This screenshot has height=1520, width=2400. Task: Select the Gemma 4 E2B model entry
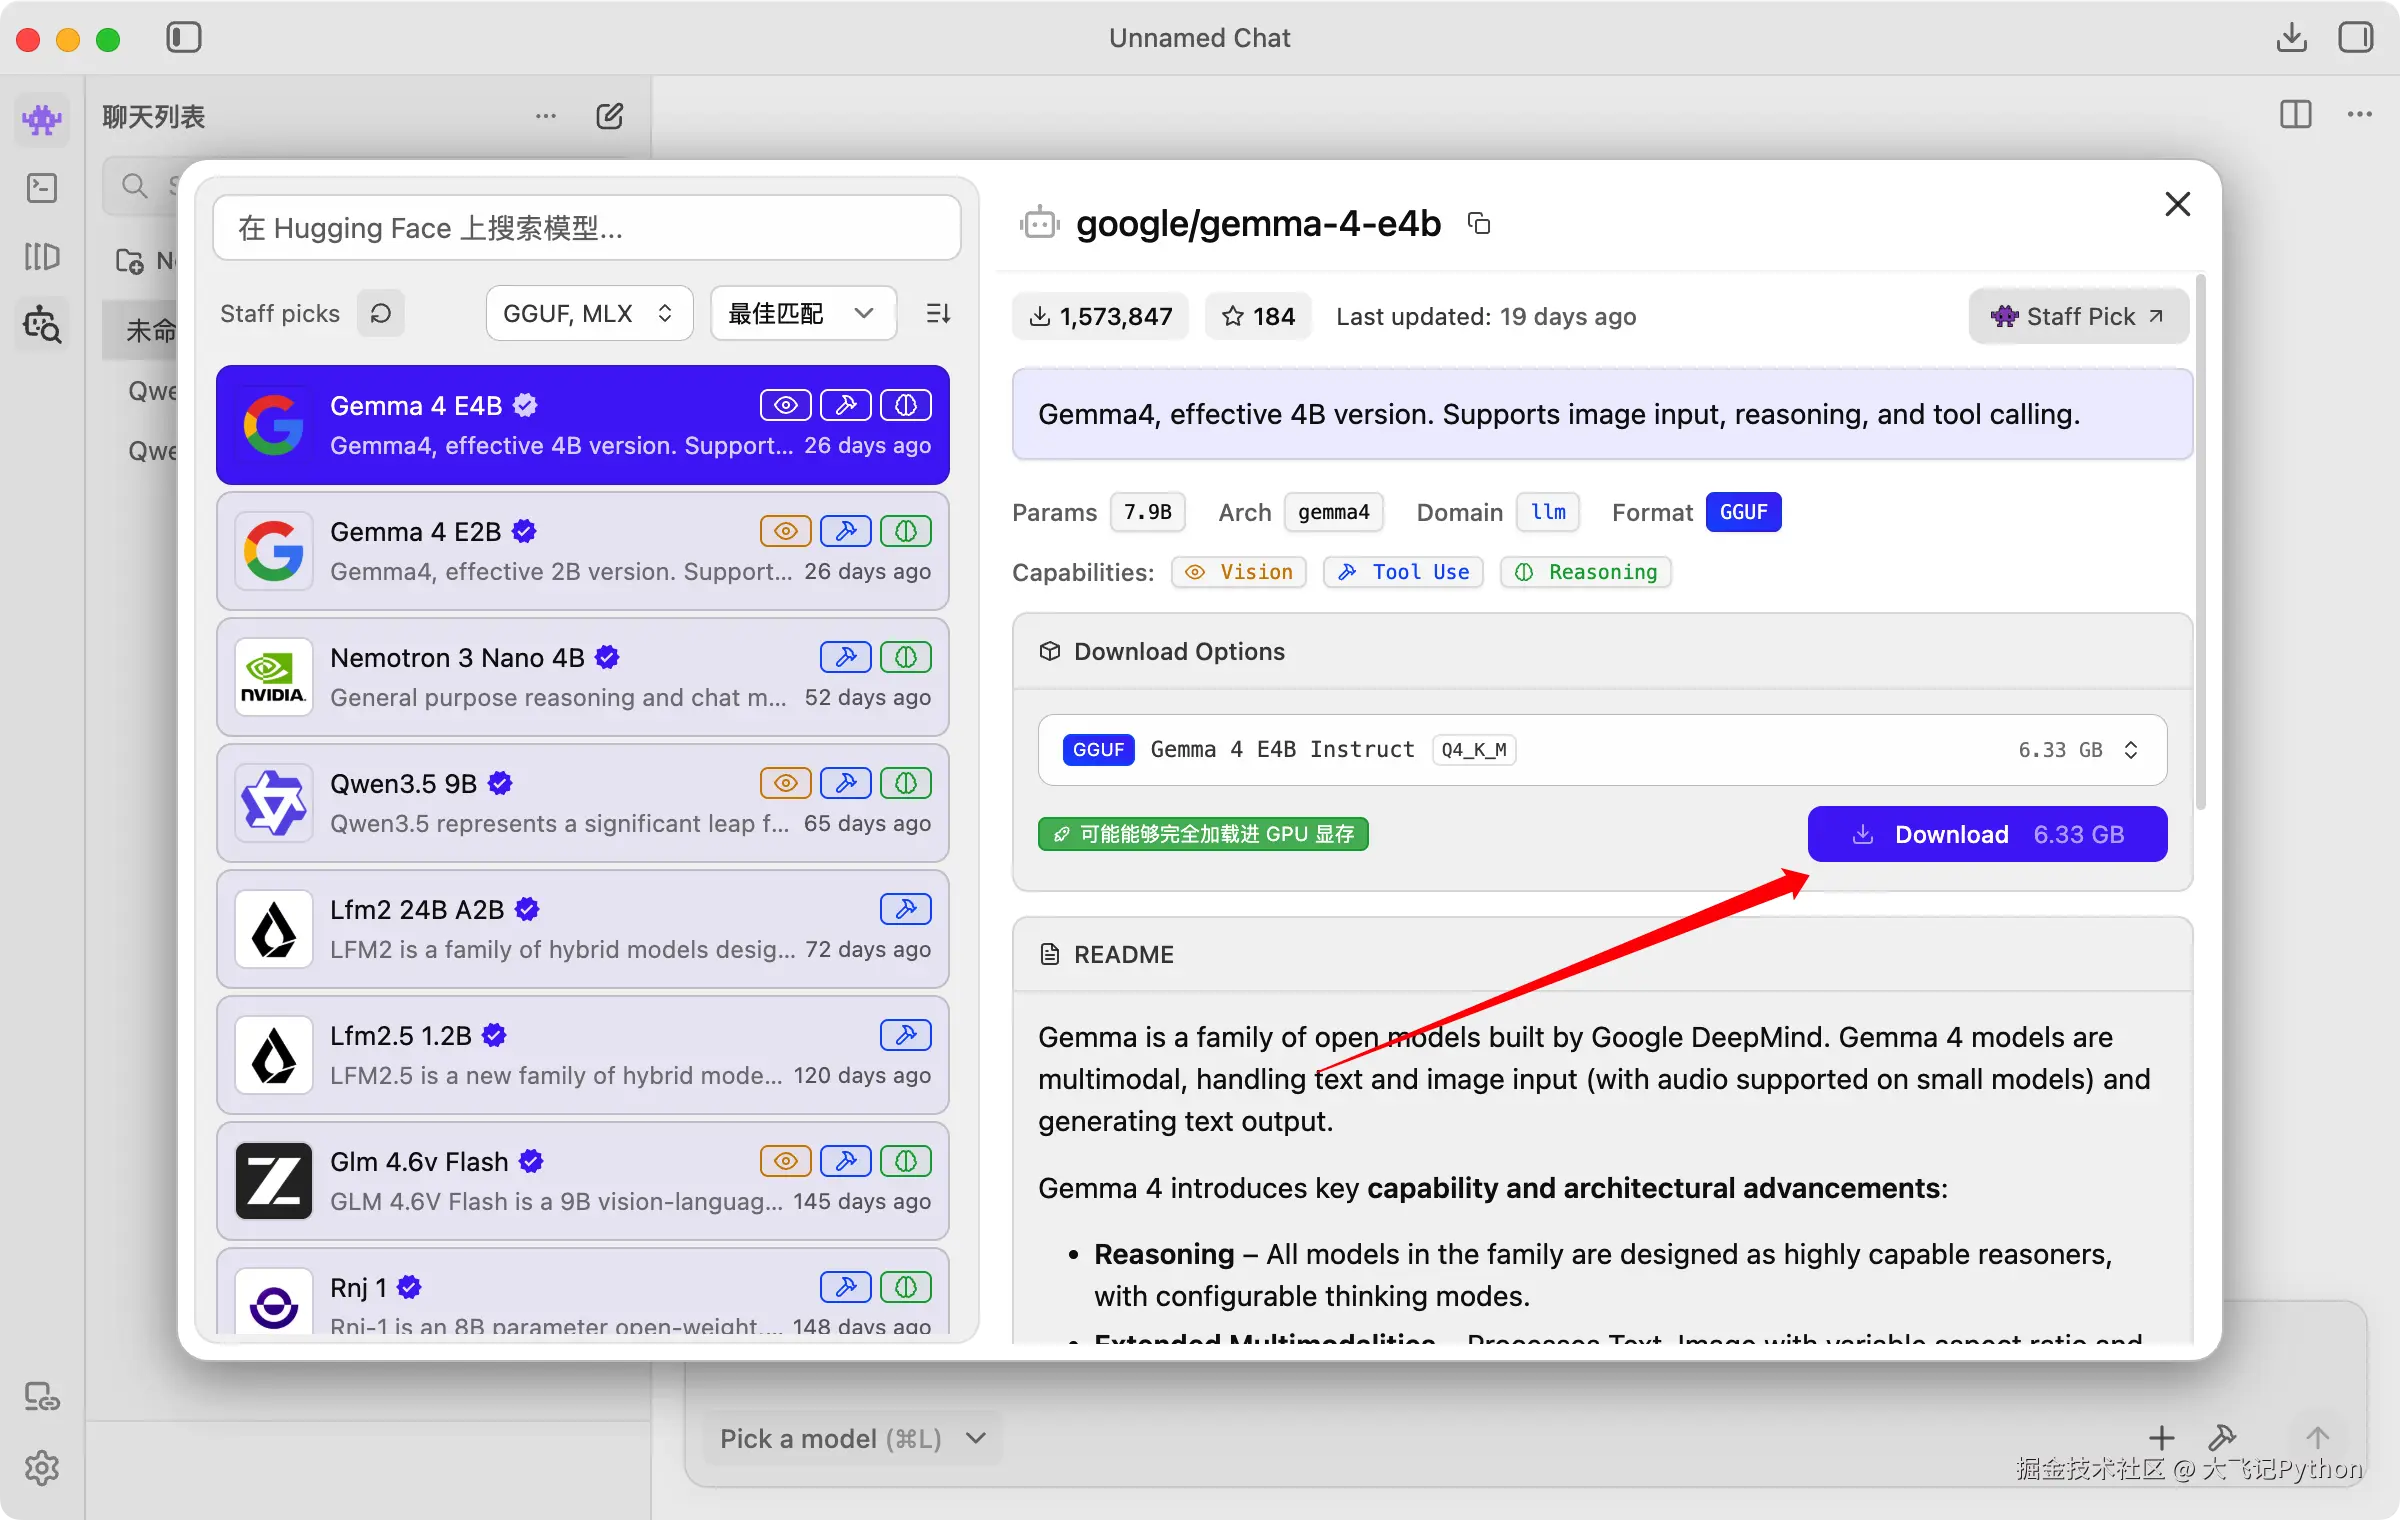pyautogui.click(x=583, y=551)
